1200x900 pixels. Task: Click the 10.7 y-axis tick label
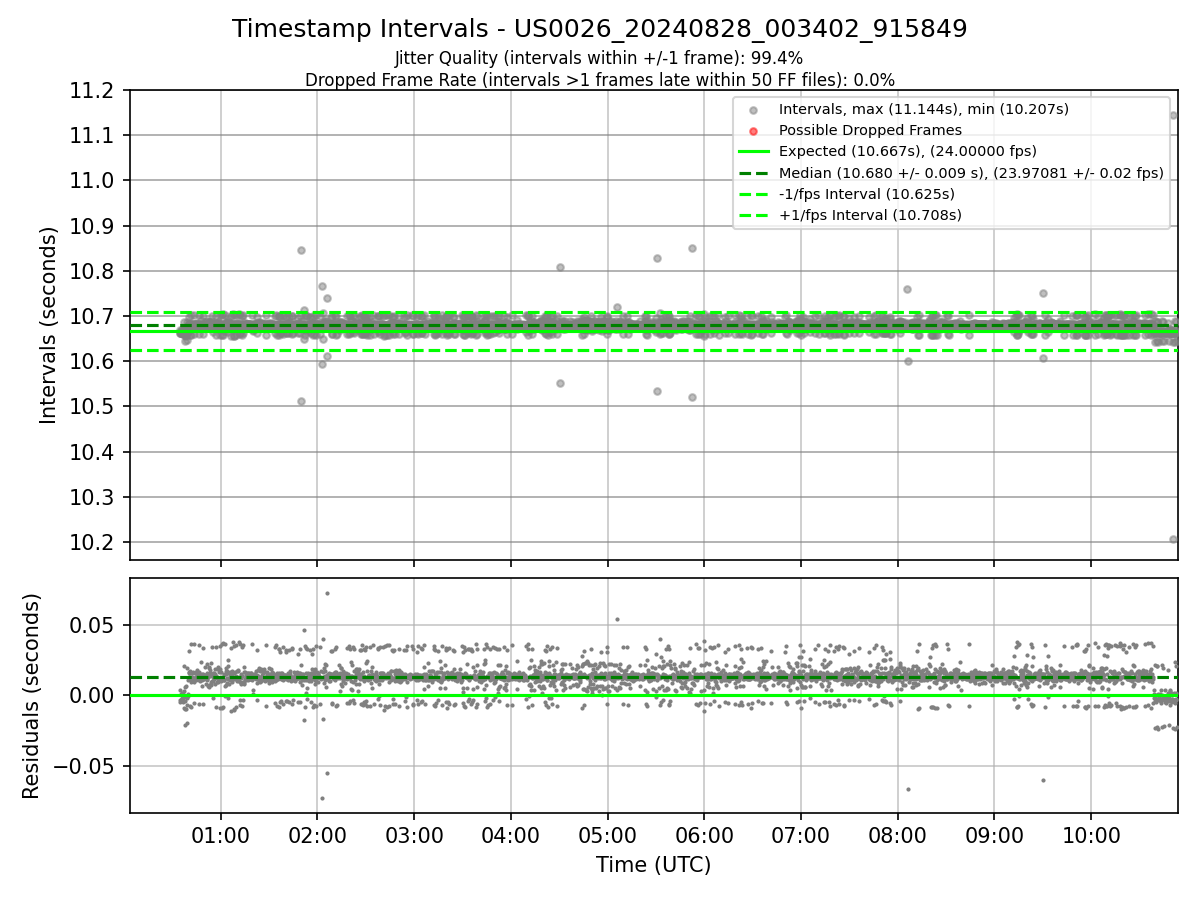94,317
